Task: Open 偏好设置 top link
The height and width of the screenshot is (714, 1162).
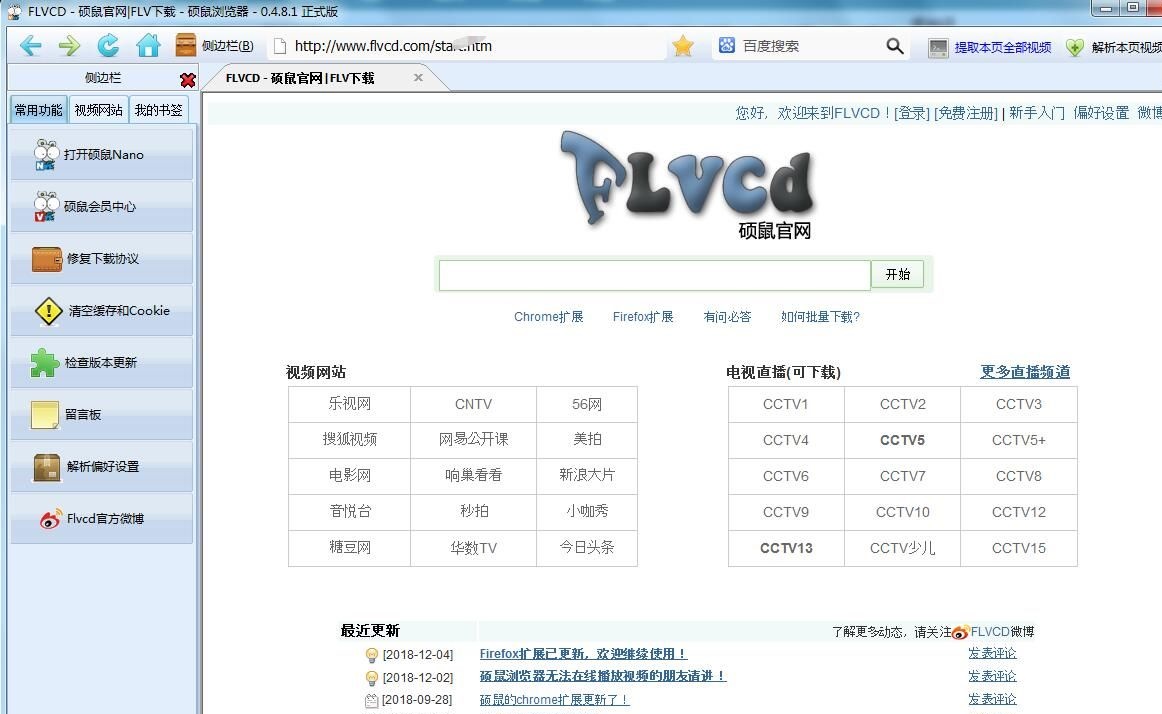Action: point(1101,113)
